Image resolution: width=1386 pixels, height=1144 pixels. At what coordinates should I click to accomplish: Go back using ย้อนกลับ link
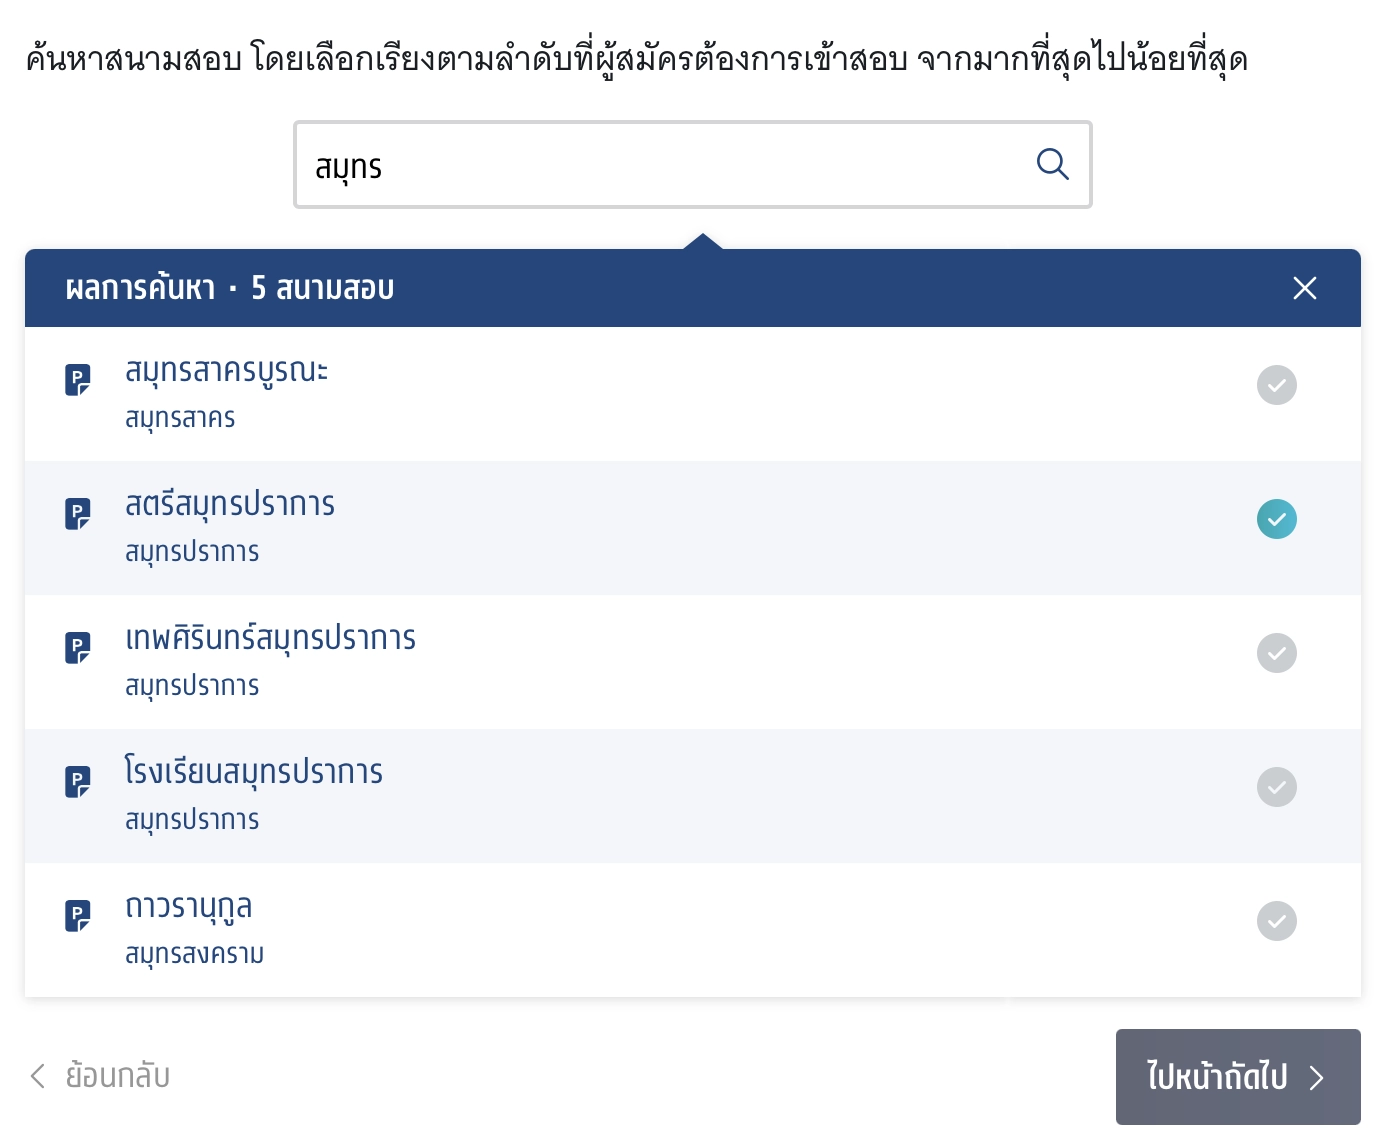pos(100,1076)
